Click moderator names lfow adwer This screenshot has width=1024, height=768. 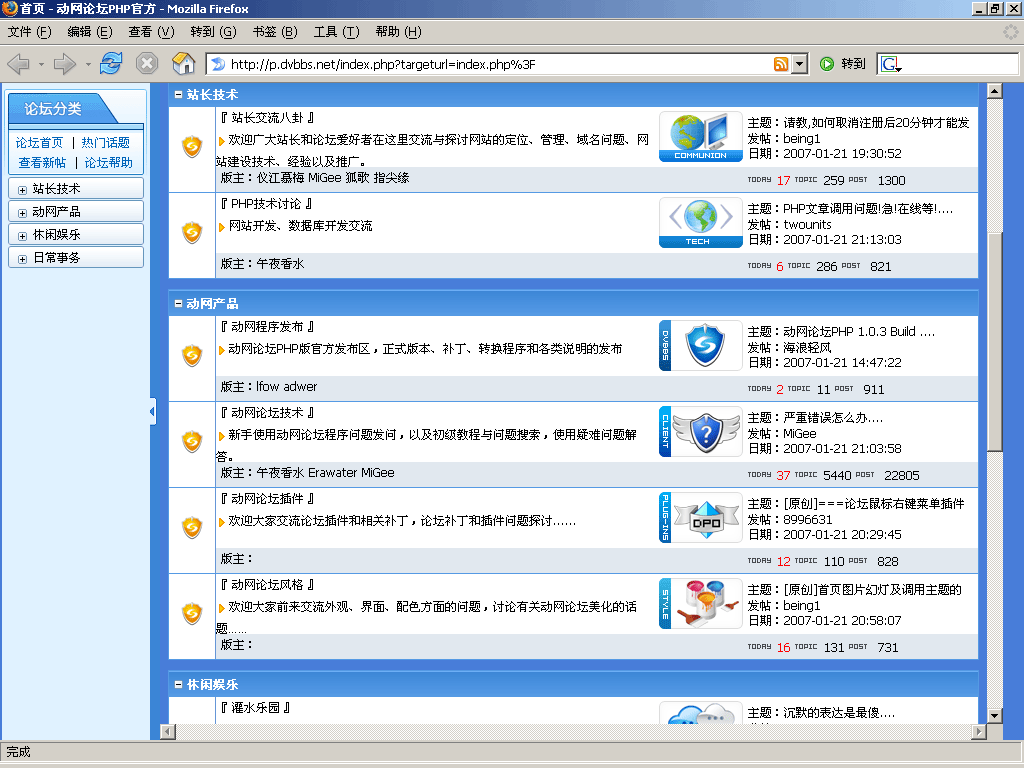click(x=286, y=387)
